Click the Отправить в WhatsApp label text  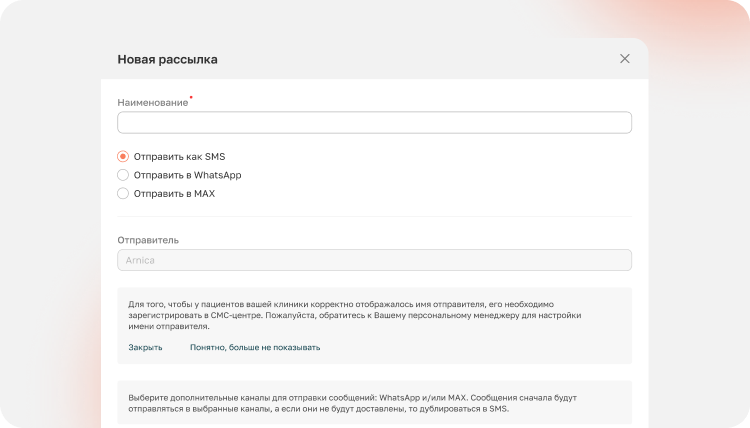tap(188, 175)
